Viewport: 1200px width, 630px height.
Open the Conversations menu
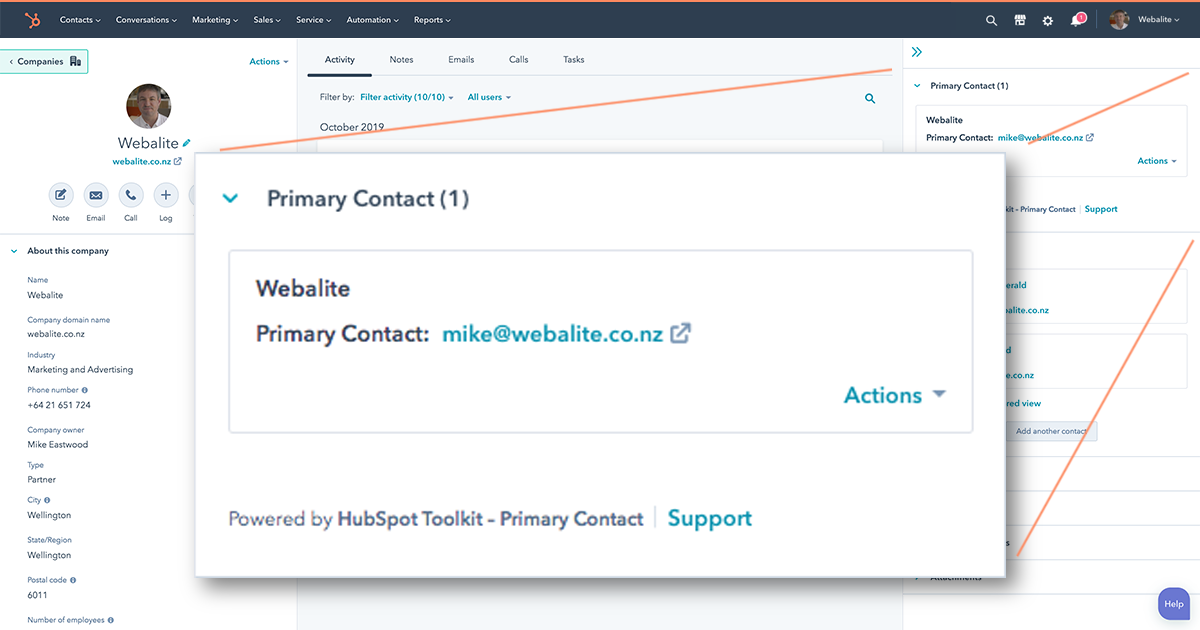[146, 20]
